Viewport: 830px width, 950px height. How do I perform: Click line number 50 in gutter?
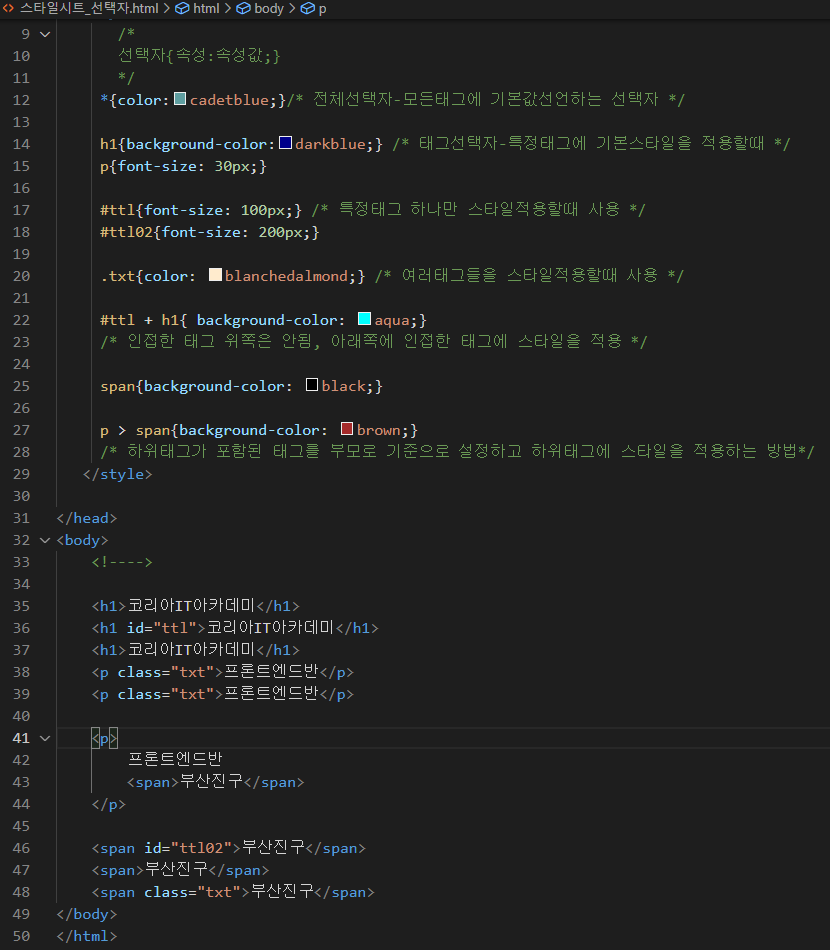point(21,936)
